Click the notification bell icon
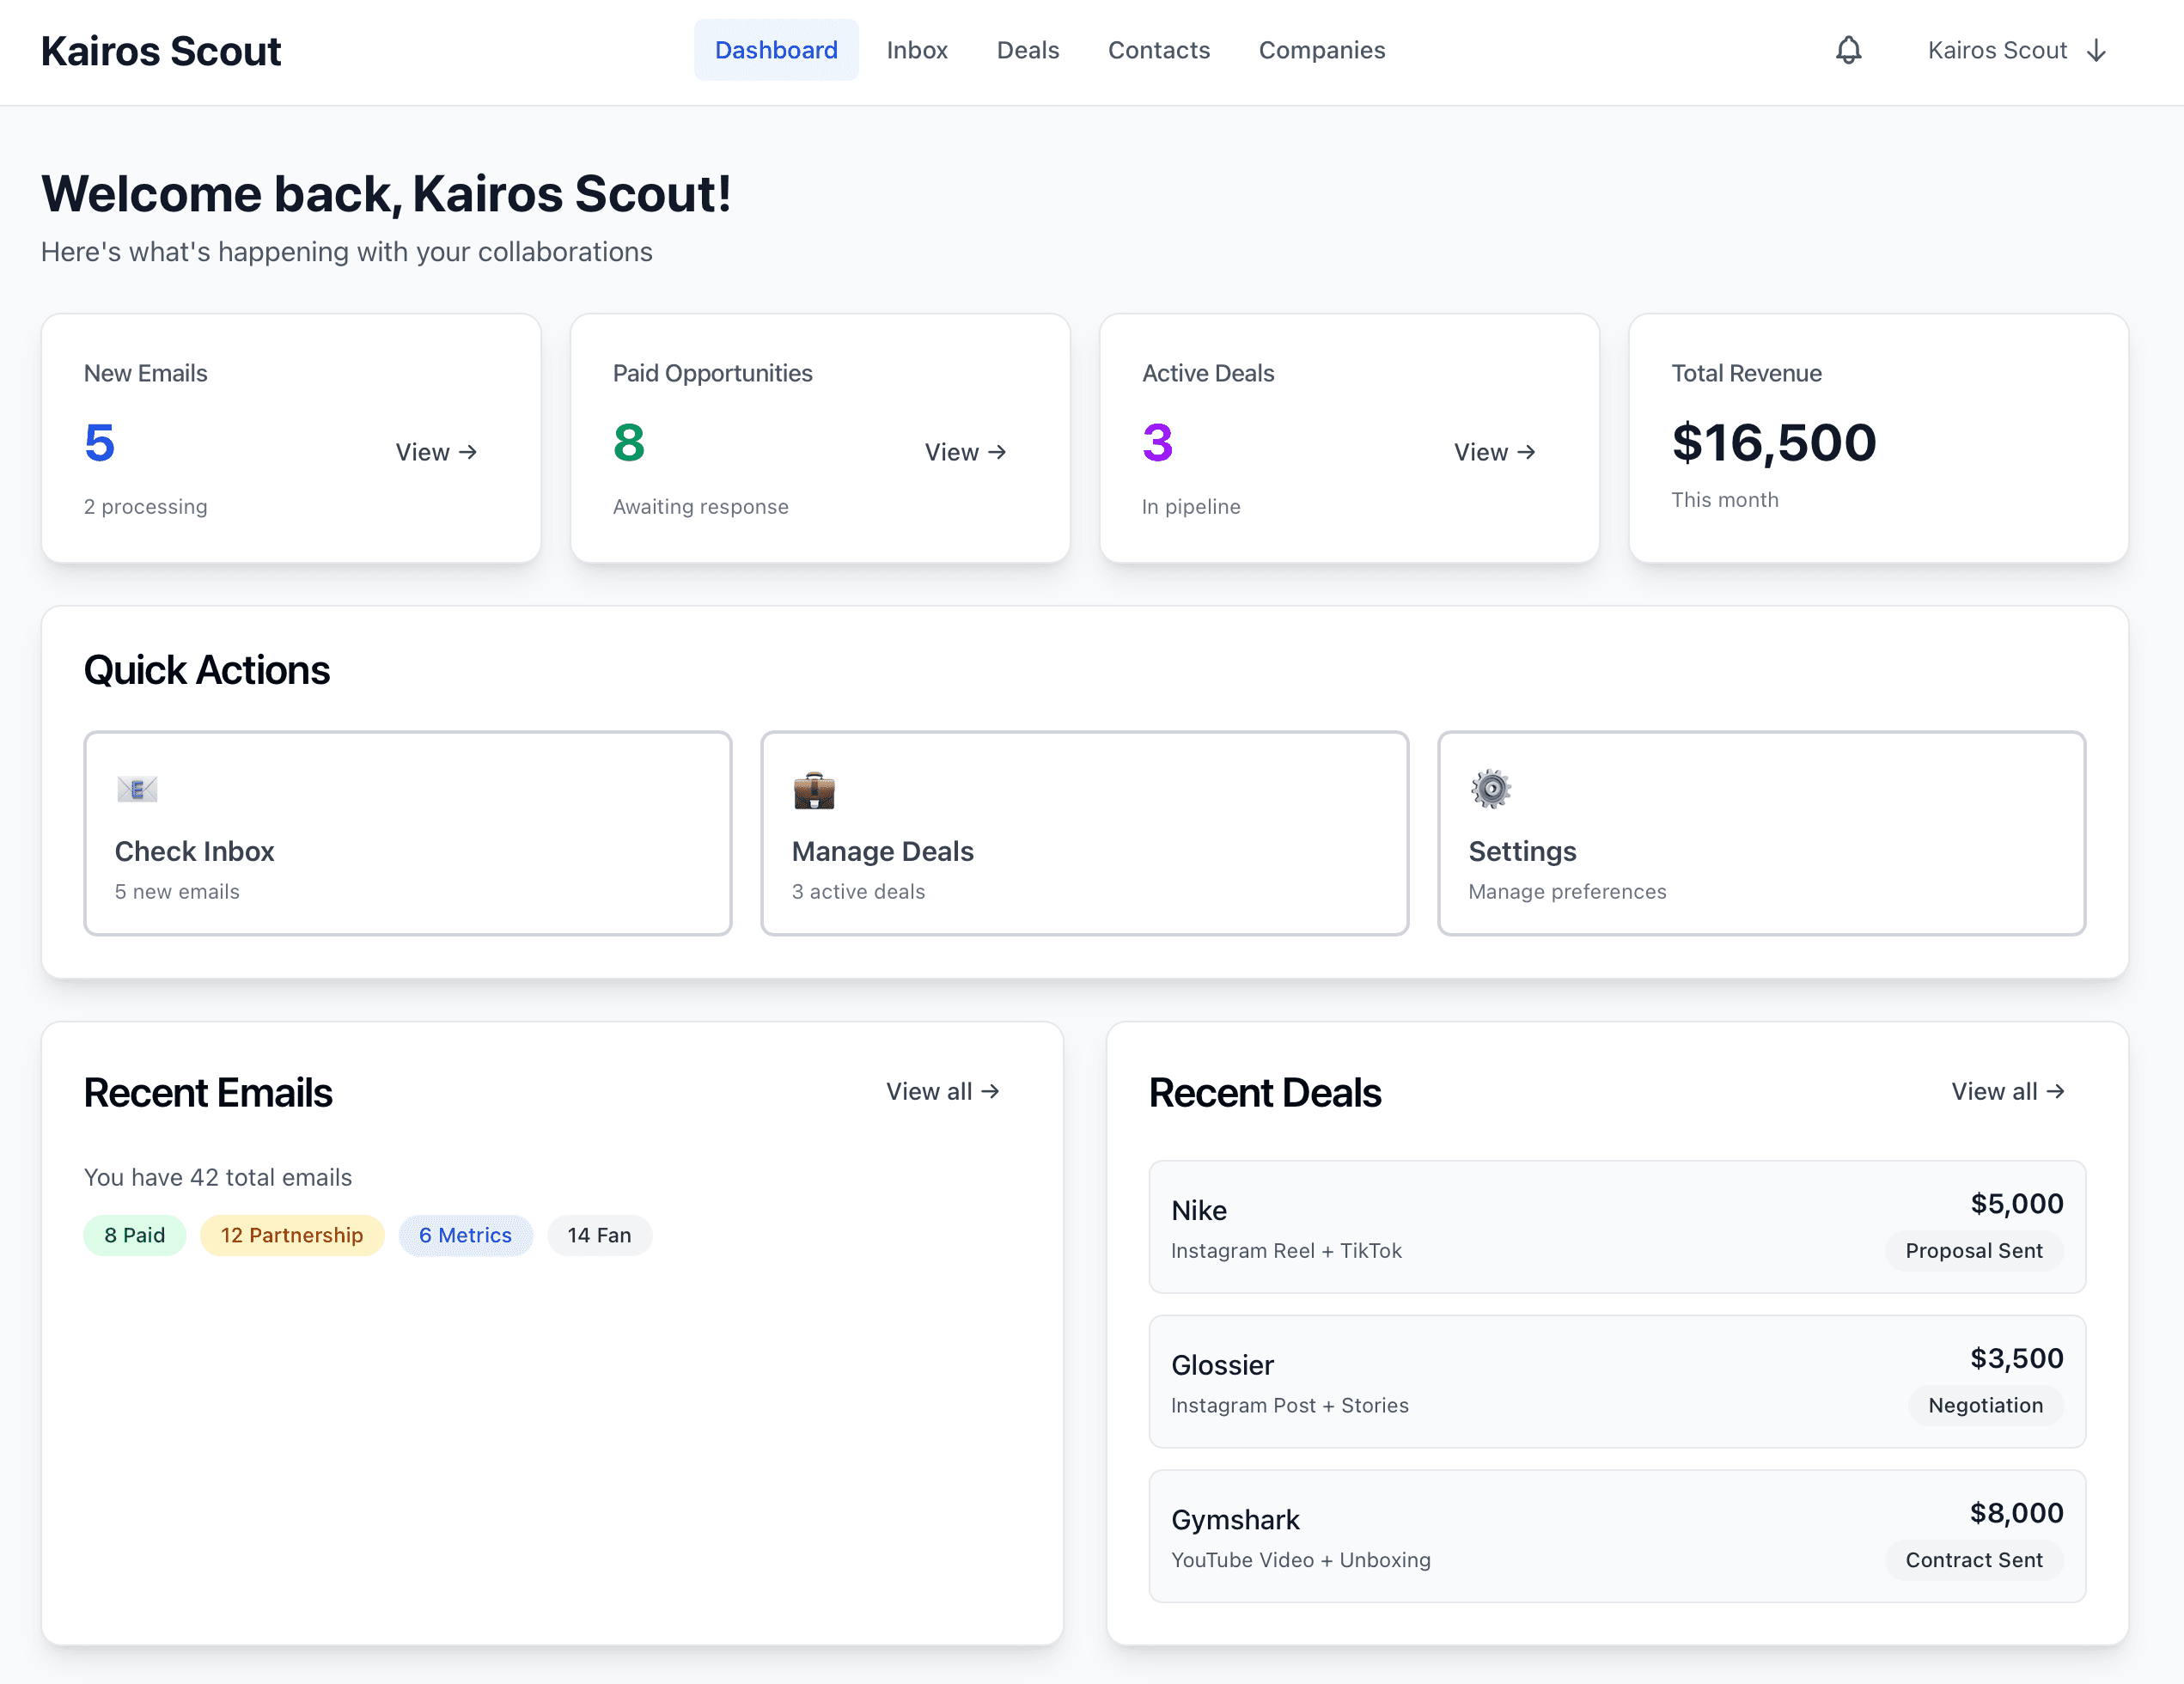The height and width of the screenshot is (1684, 2184). coord(1849,50)
